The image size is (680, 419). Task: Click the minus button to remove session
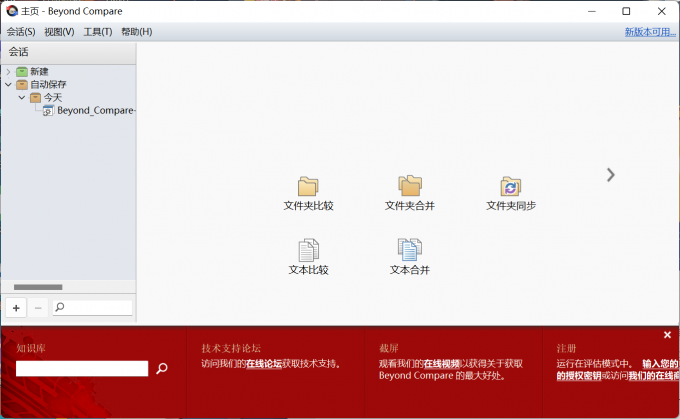38,308
